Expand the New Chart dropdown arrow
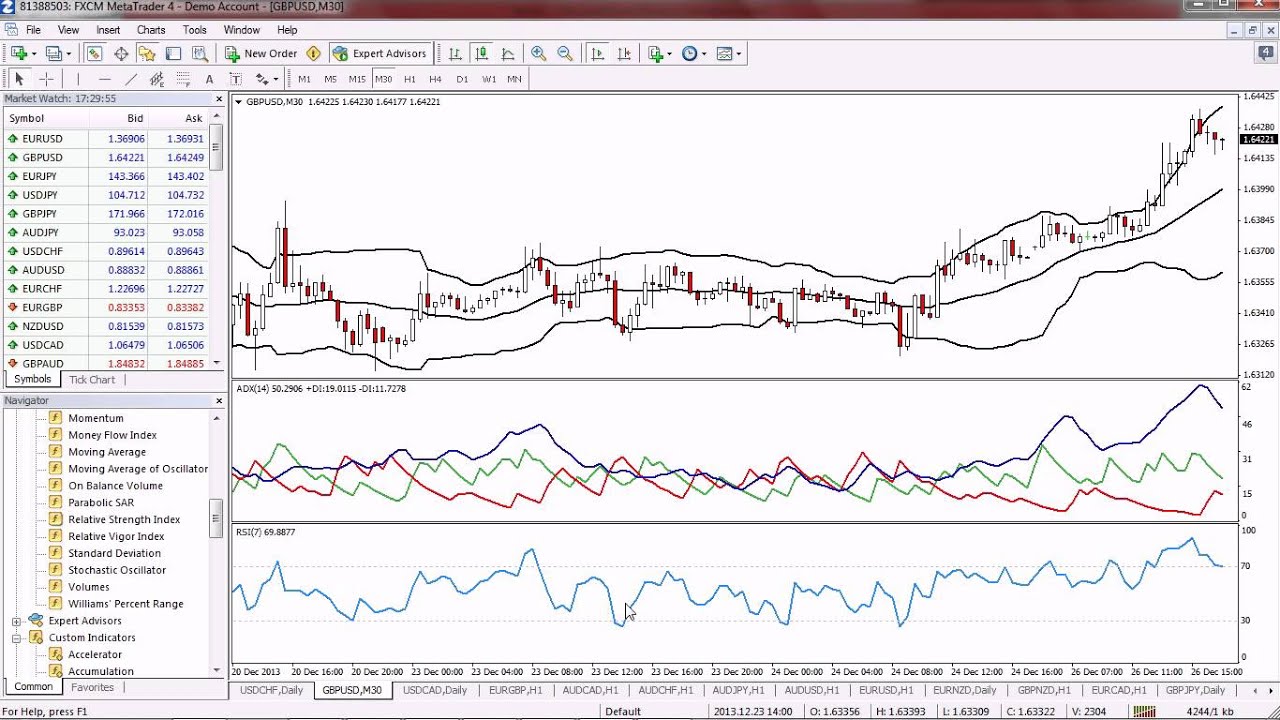This screenshot has height=720, width=1280. (34, 54)
